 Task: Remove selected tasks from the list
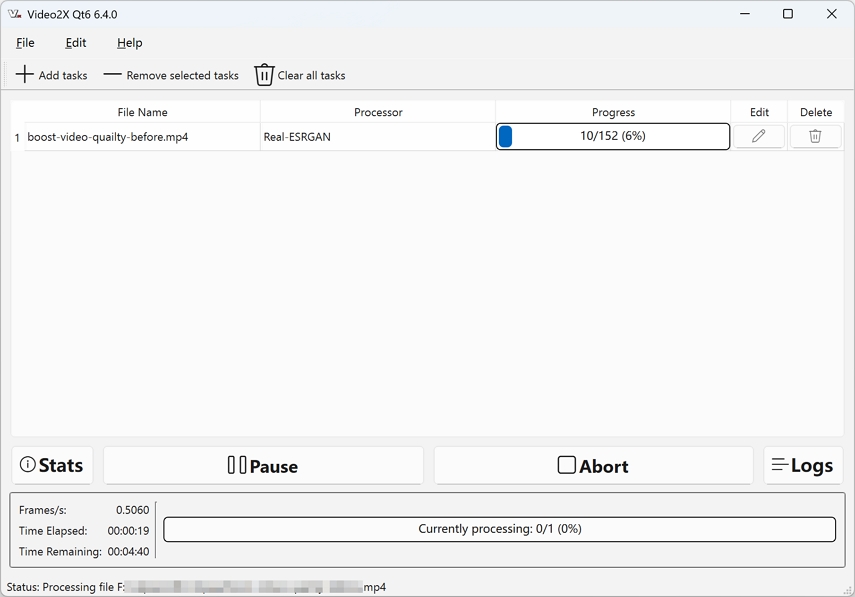pos(171,75)
